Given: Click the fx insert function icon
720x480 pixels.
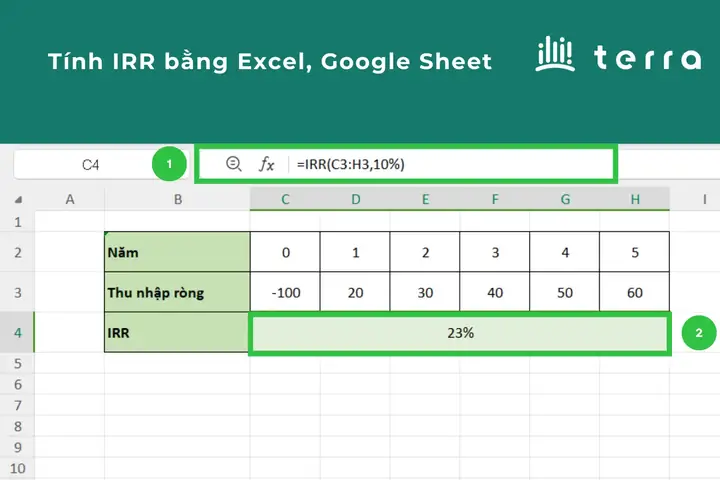Looking at the screenshot, I should pyautogui.click(x=267, y=164).
